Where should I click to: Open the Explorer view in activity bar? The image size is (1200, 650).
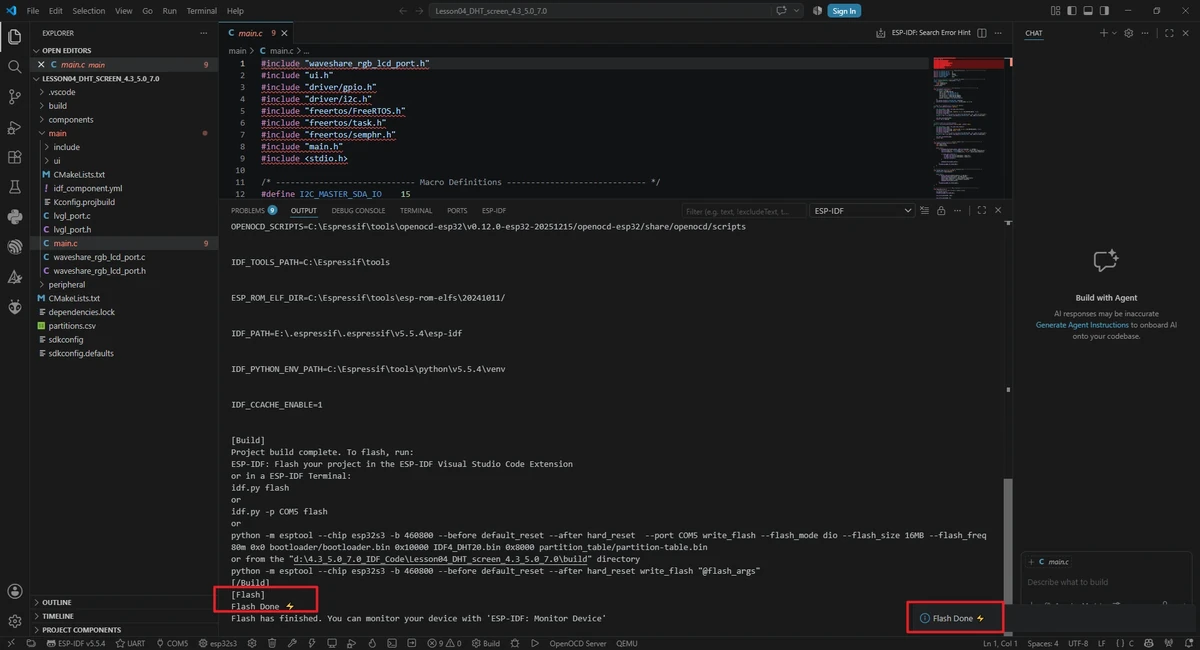coord(14,37)
